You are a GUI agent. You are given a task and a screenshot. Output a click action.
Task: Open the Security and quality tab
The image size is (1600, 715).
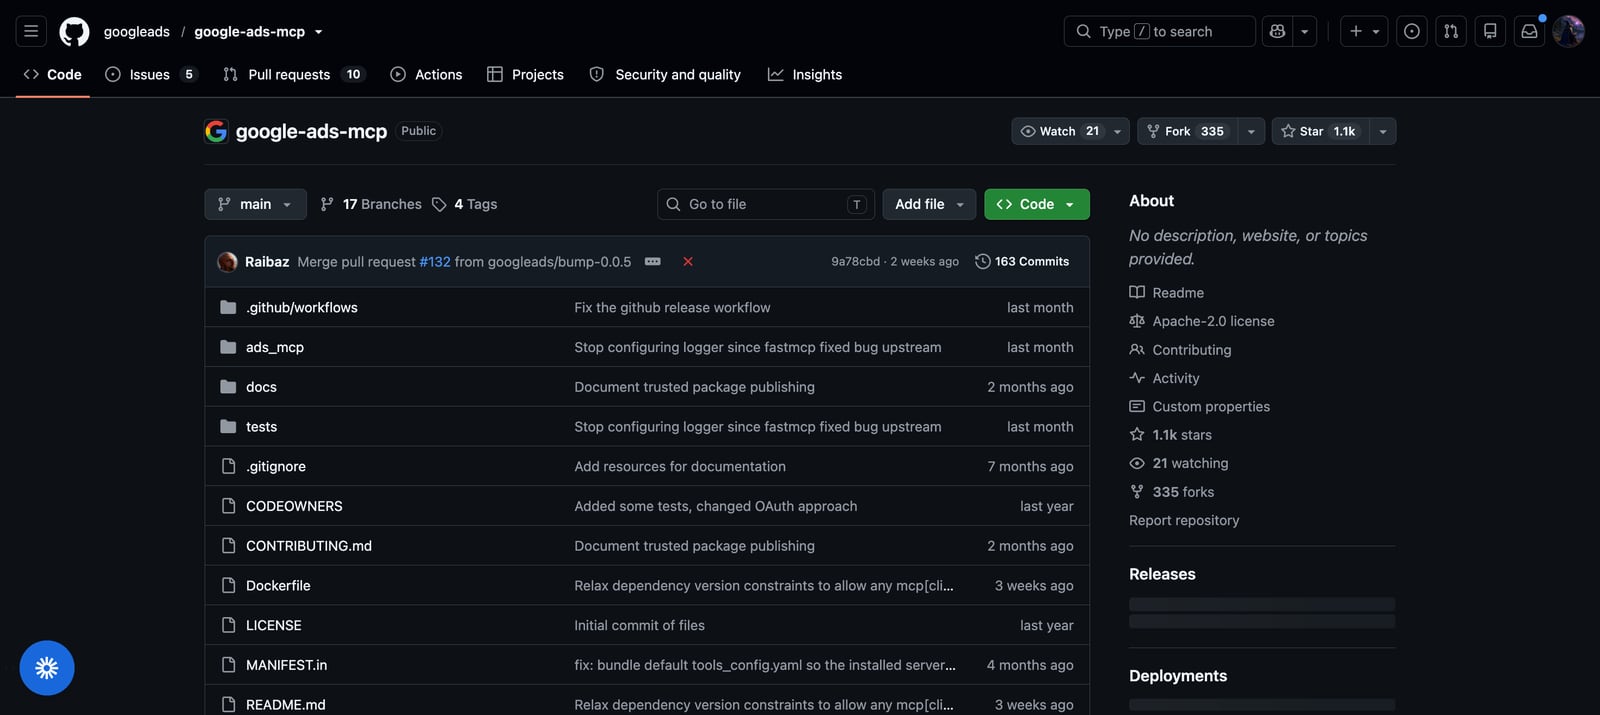click(665, 74)
